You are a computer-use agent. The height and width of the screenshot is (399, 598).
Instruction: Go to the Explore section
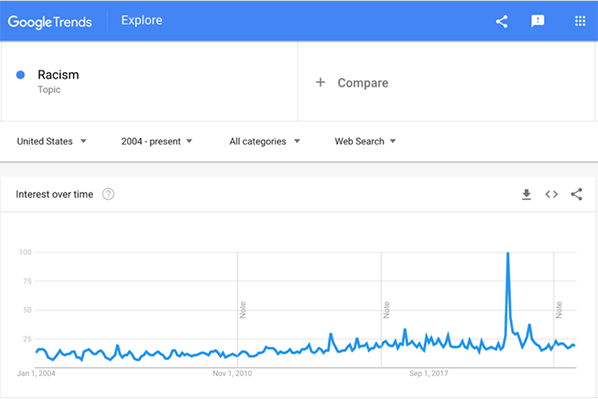[x=142, y=20]
